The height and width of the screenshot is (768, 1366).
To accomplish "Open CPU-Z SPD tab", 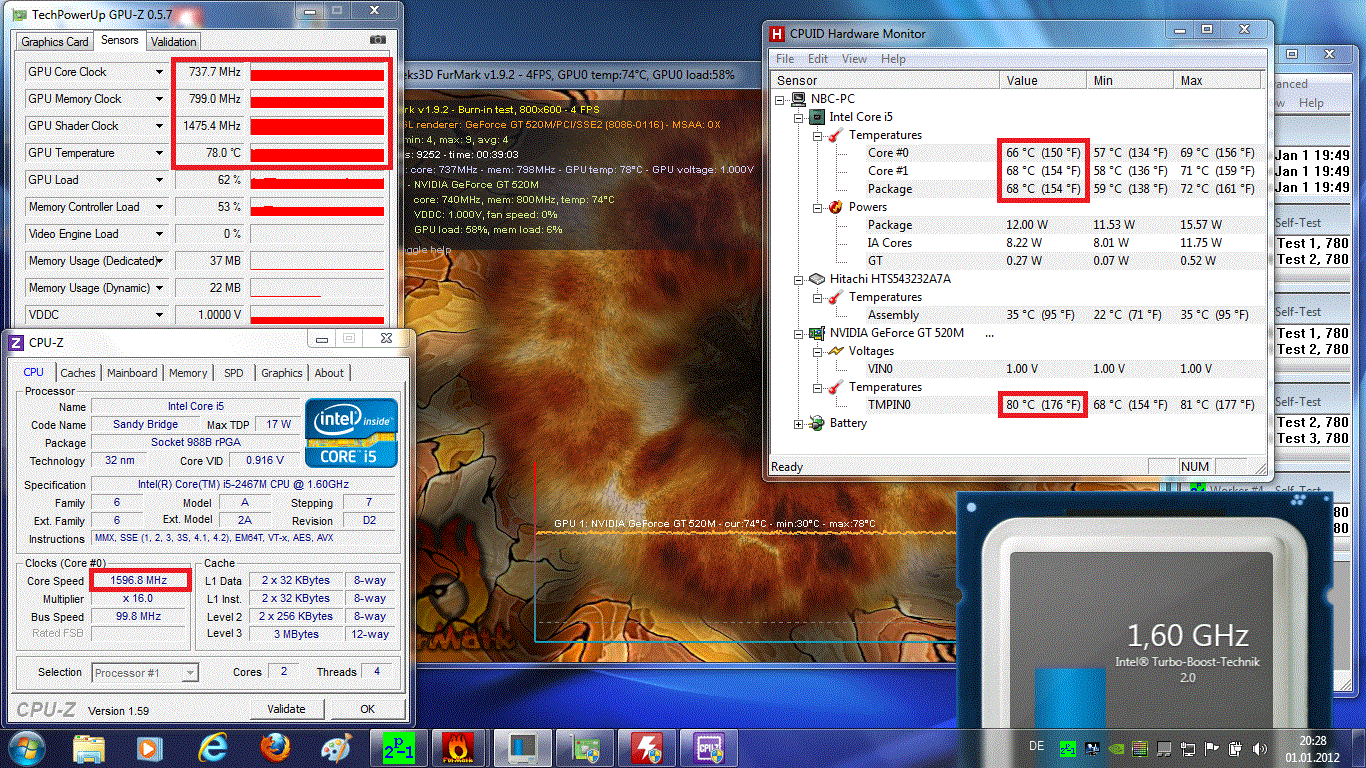I will point(234,373).
